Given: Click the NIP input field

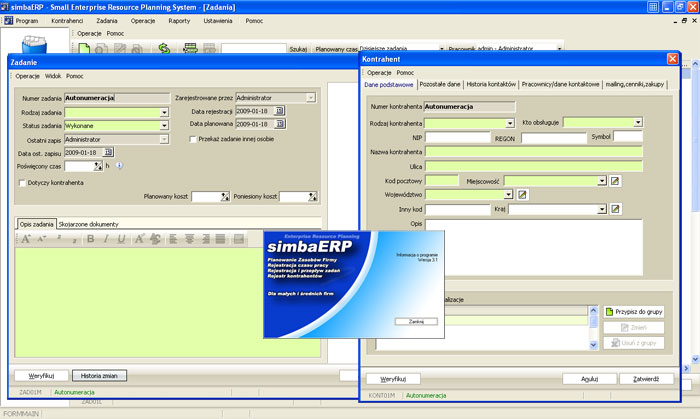Looking at the screenshot, I should (x=458, y=137).
